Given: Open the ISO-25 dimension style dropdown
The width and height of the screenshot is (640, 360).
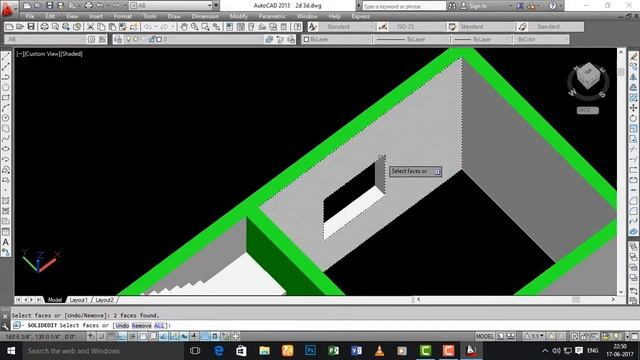Looking at the screenshot, I should (416, 27).
